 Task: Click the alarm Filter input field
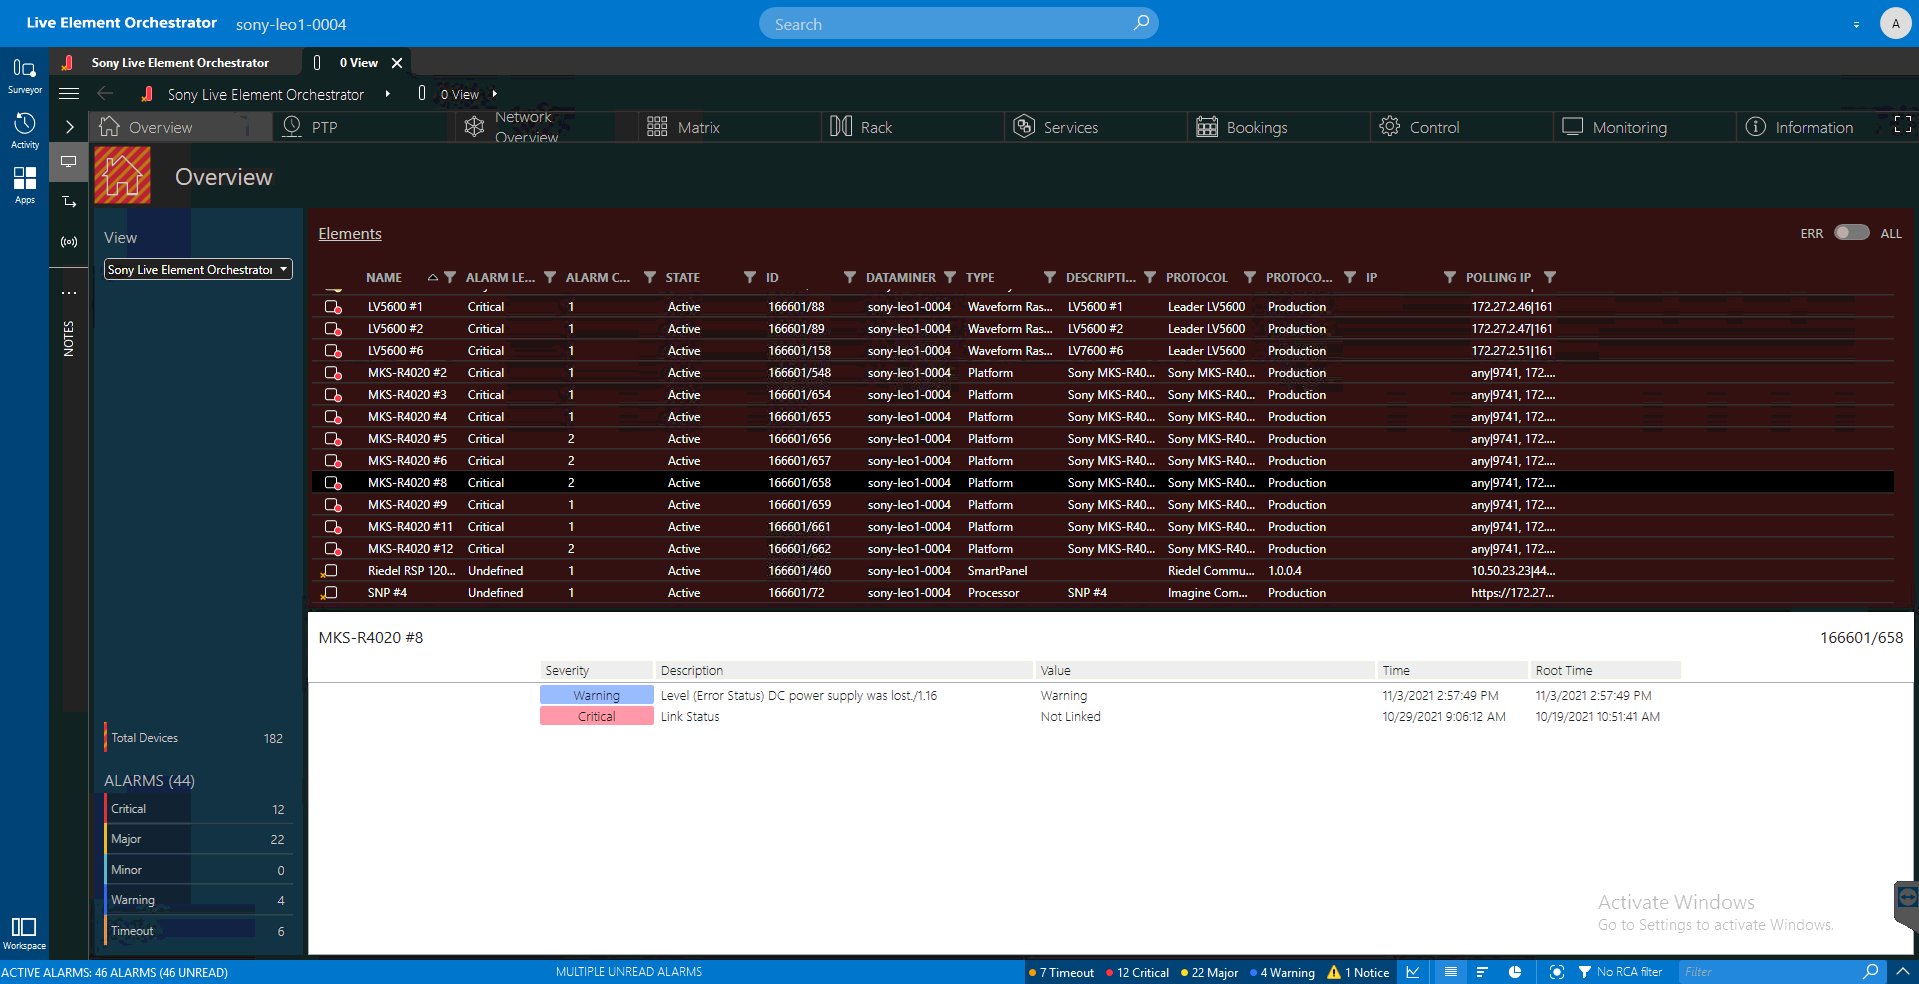(x=1769, y=971)
